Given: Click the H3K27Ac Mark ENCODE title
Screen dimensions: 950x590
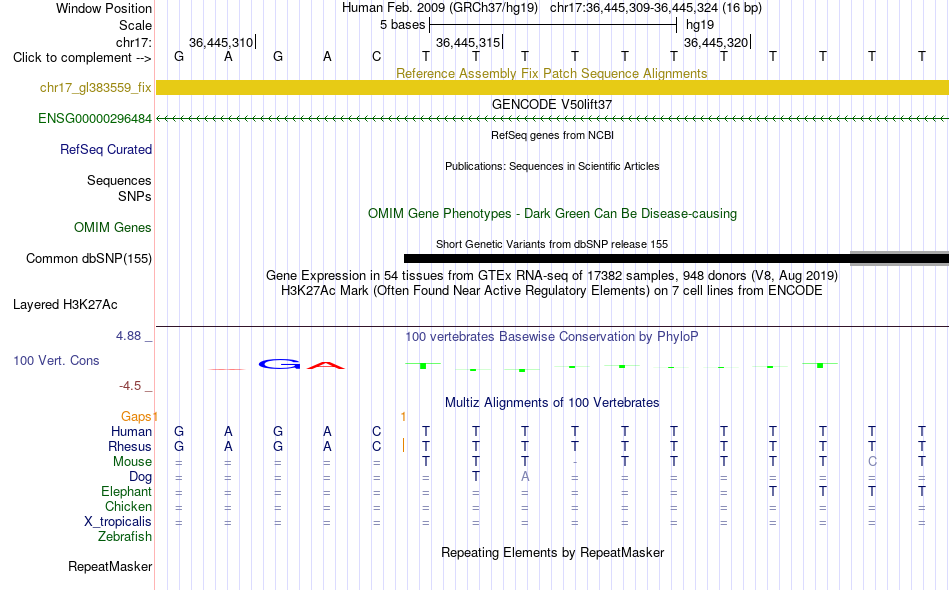Looking at the screenshot, I should [x=552, y=291].
